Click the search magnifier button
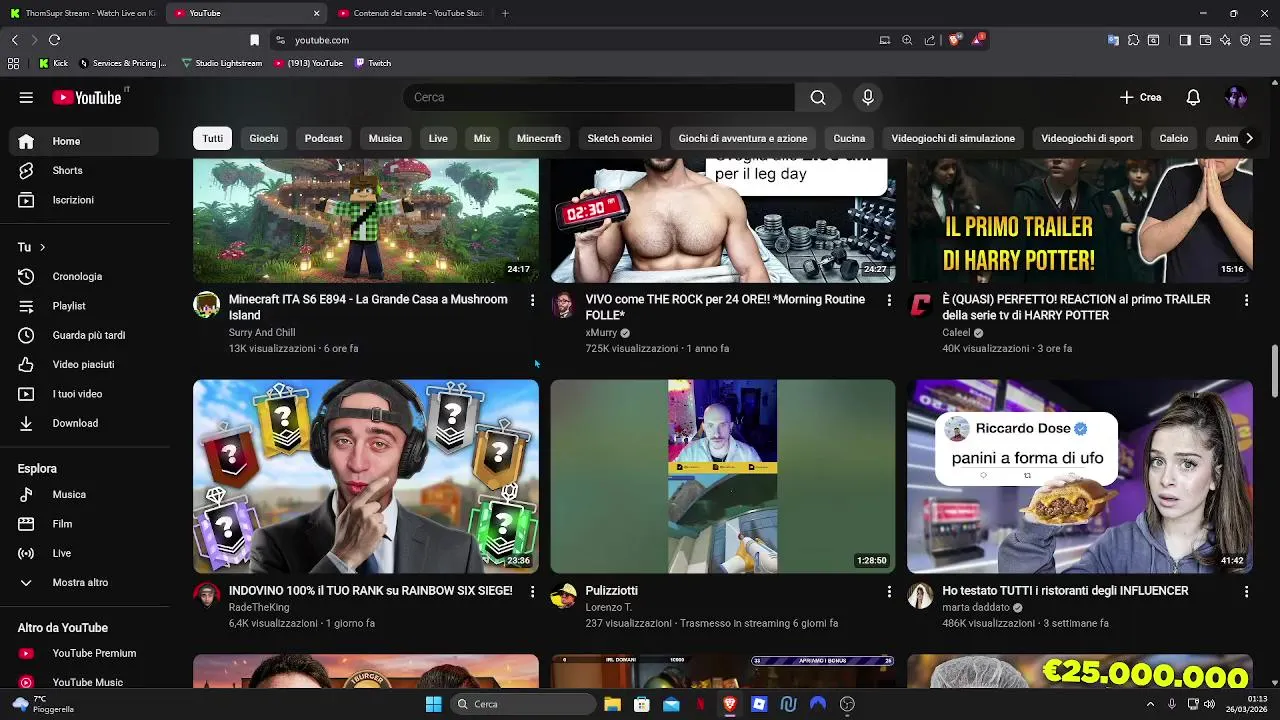 [x=818, y=97]
